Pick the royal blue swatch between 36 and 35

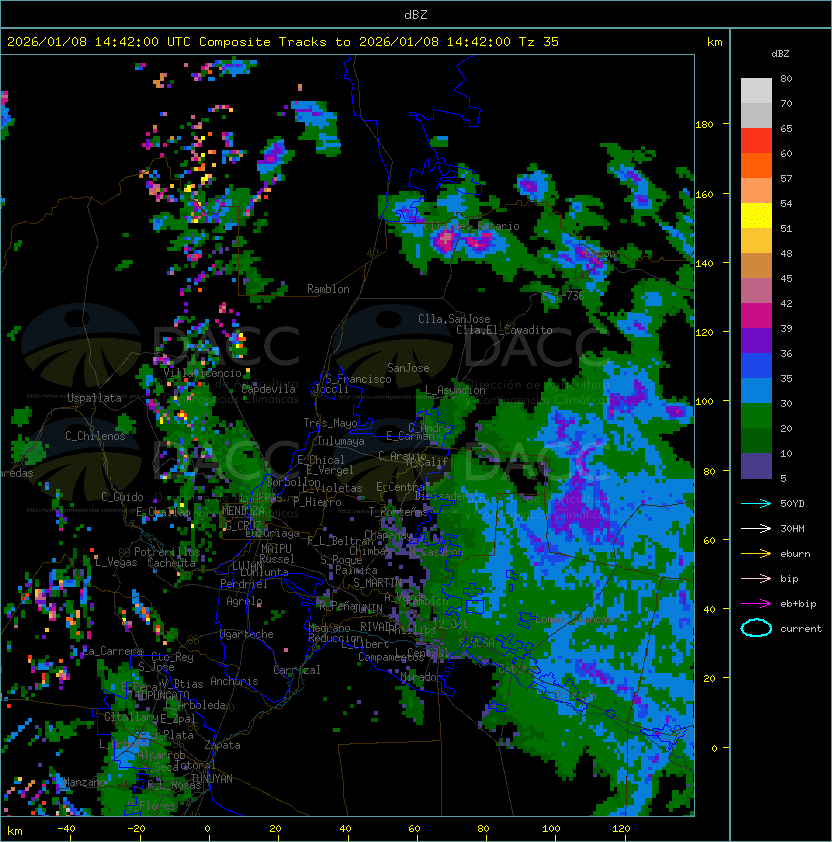(756, 366)
